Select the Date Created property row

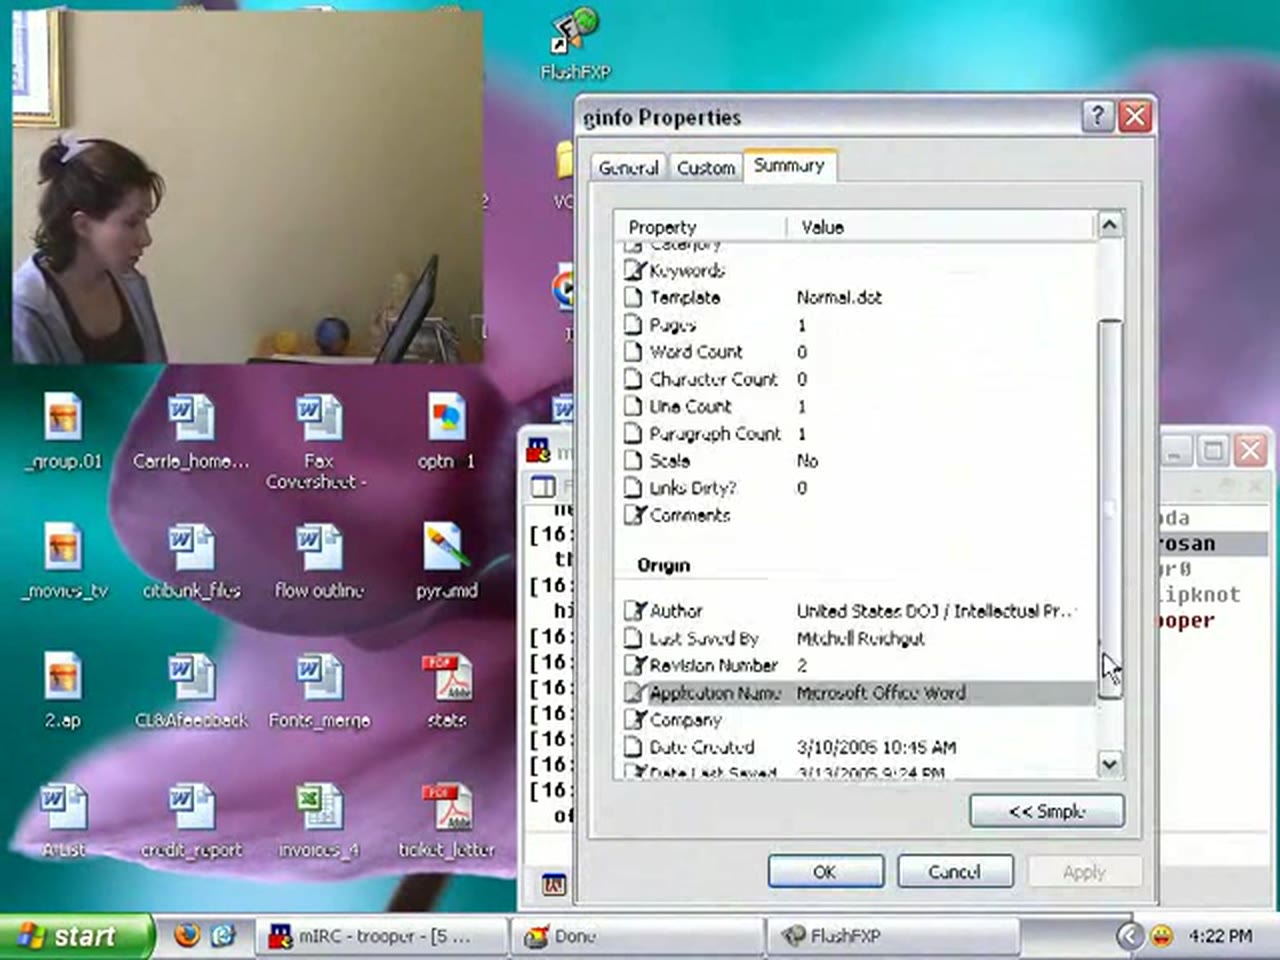click(856, 747)
